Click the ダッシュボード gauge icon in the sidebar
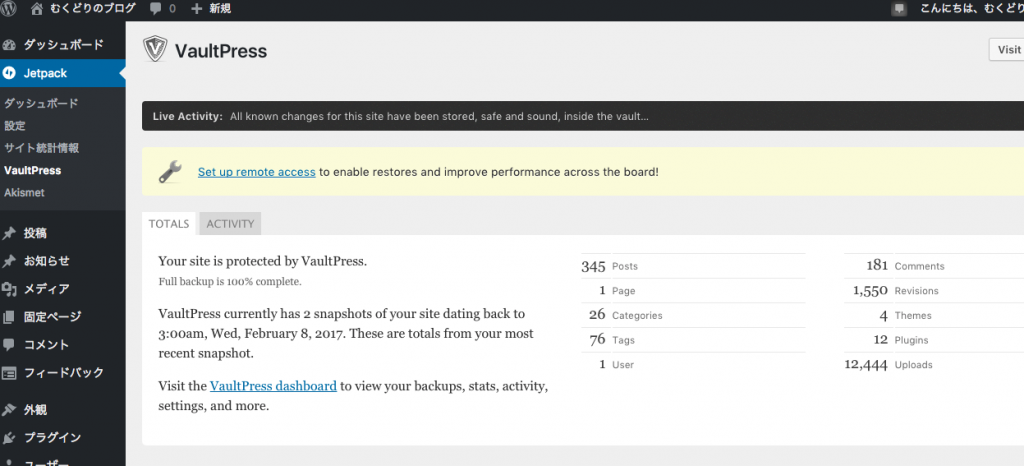This screenshot has height=466, width=1024. click(9, 45)
